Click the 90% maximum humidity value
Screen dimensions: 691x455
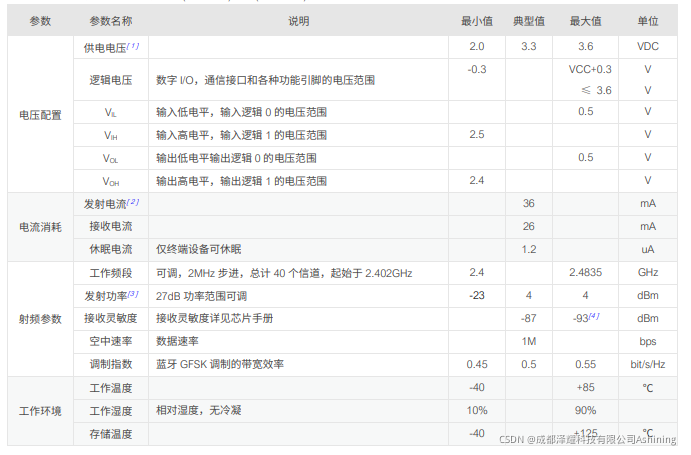(x=585, y=410)
